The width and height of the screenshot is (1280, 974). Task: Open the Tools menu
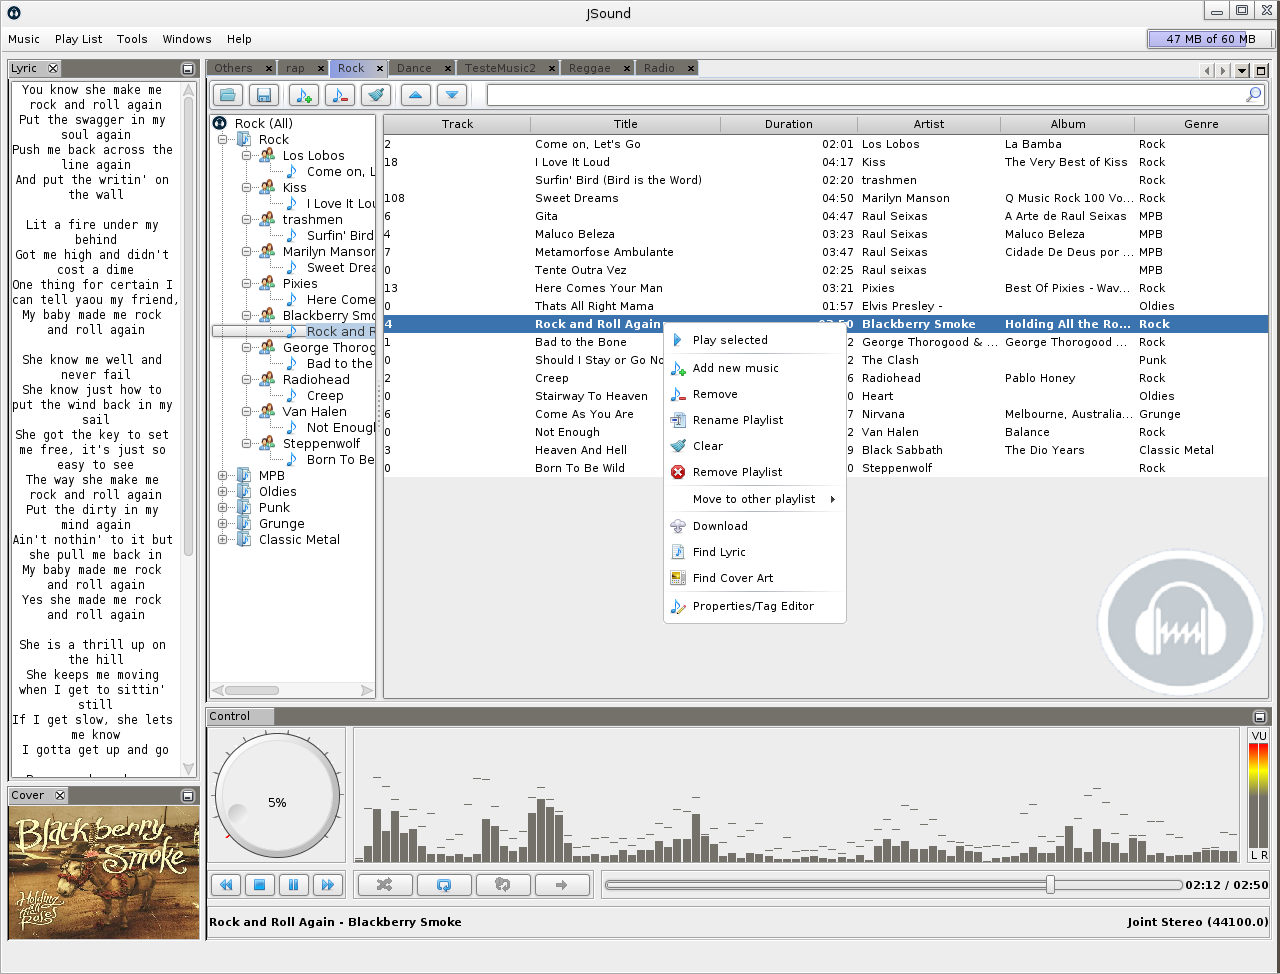click(x=131, y=39)
